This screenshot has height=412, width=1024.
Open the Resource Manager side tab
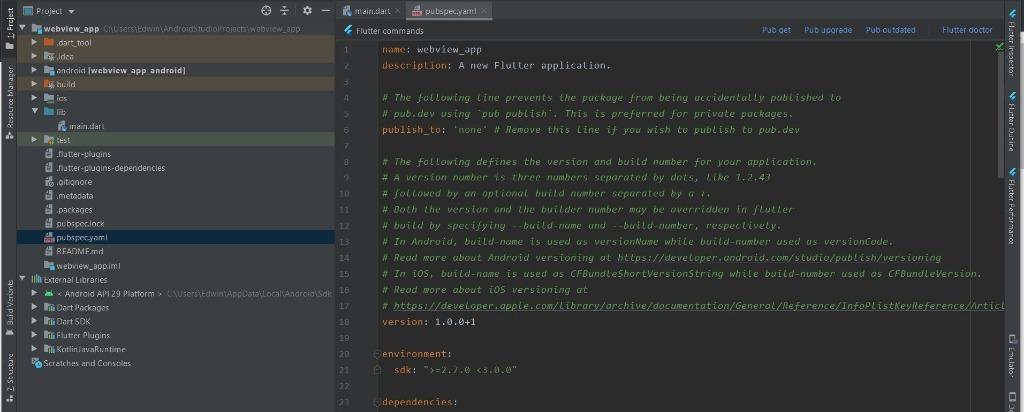pos(9,101)
